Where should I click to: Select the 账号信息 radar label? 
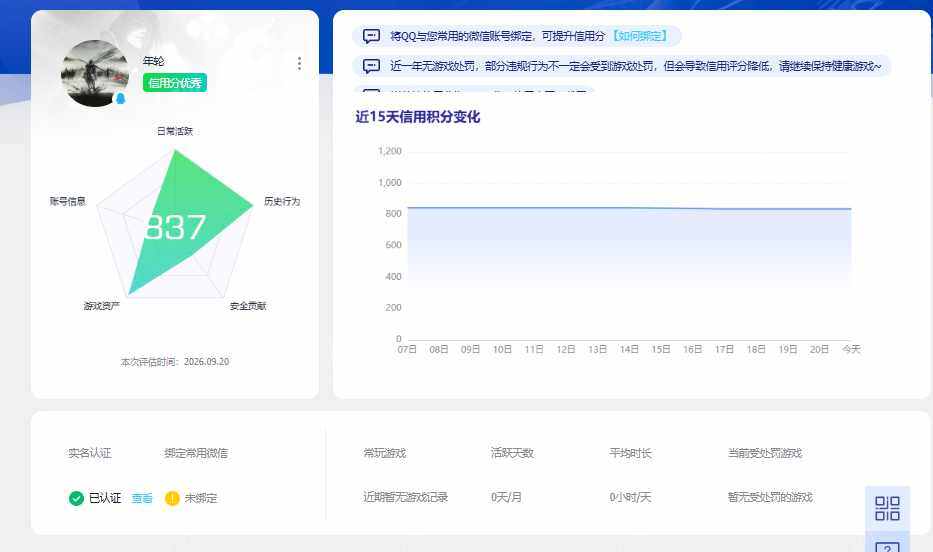[x=68, y=202]
